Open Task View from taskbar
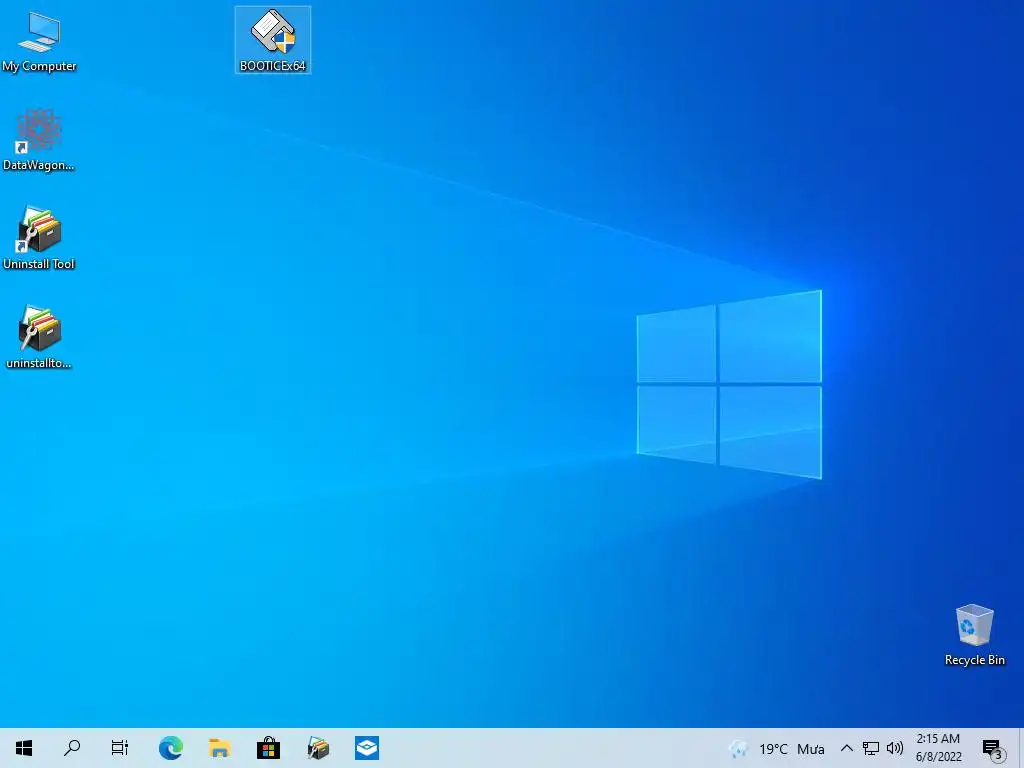Screen dimensions: 1024x768 (120, 748)
